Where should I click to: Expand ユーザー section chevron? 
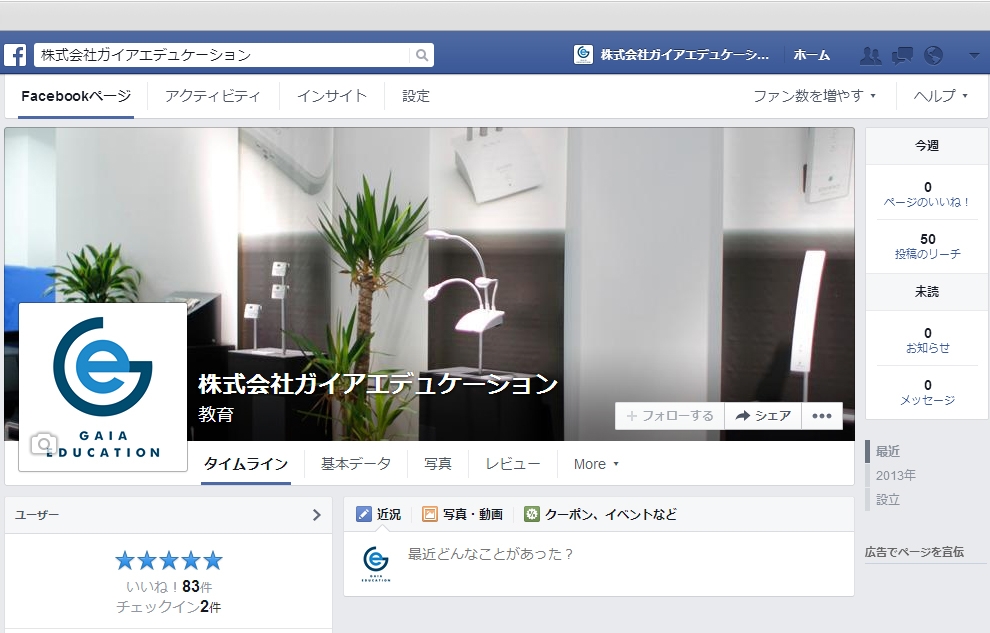point(317,515)
